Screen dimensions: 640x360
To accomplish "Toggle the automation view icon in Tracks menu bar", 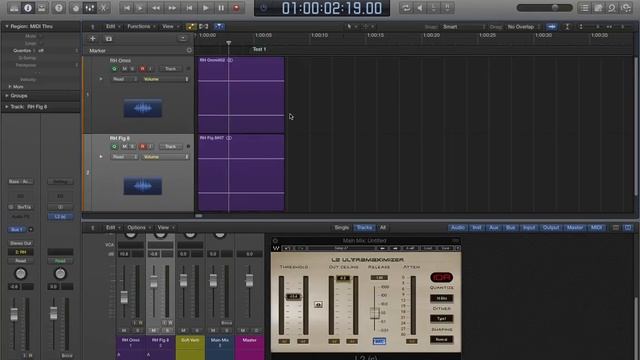I will 191,27.
